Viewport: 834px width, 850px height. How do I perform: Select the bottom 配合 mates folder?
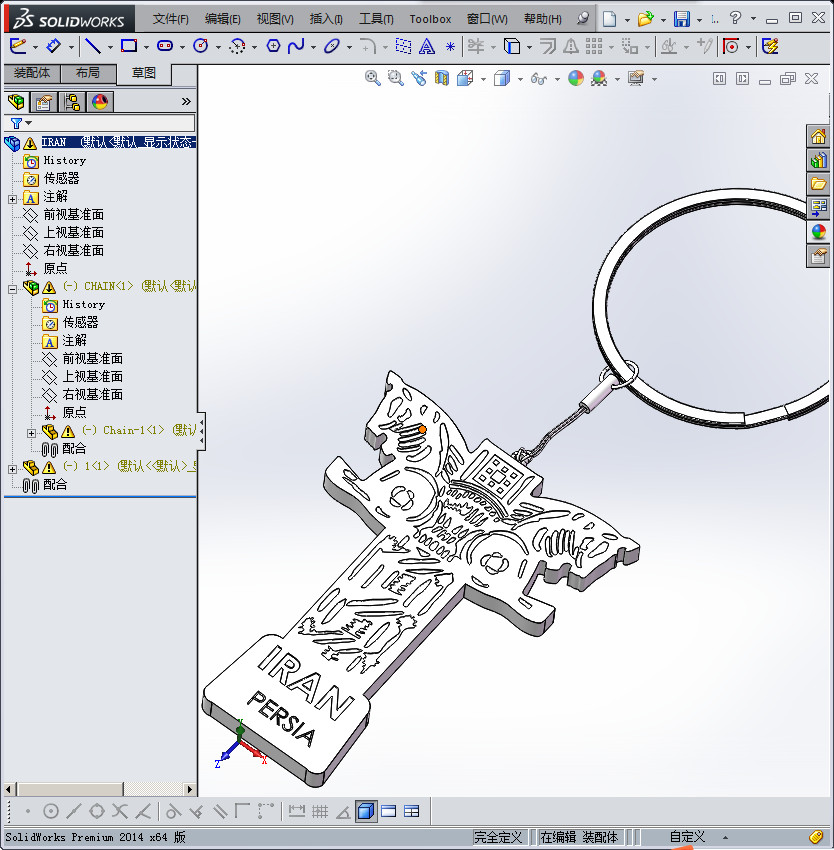(55, 484)
